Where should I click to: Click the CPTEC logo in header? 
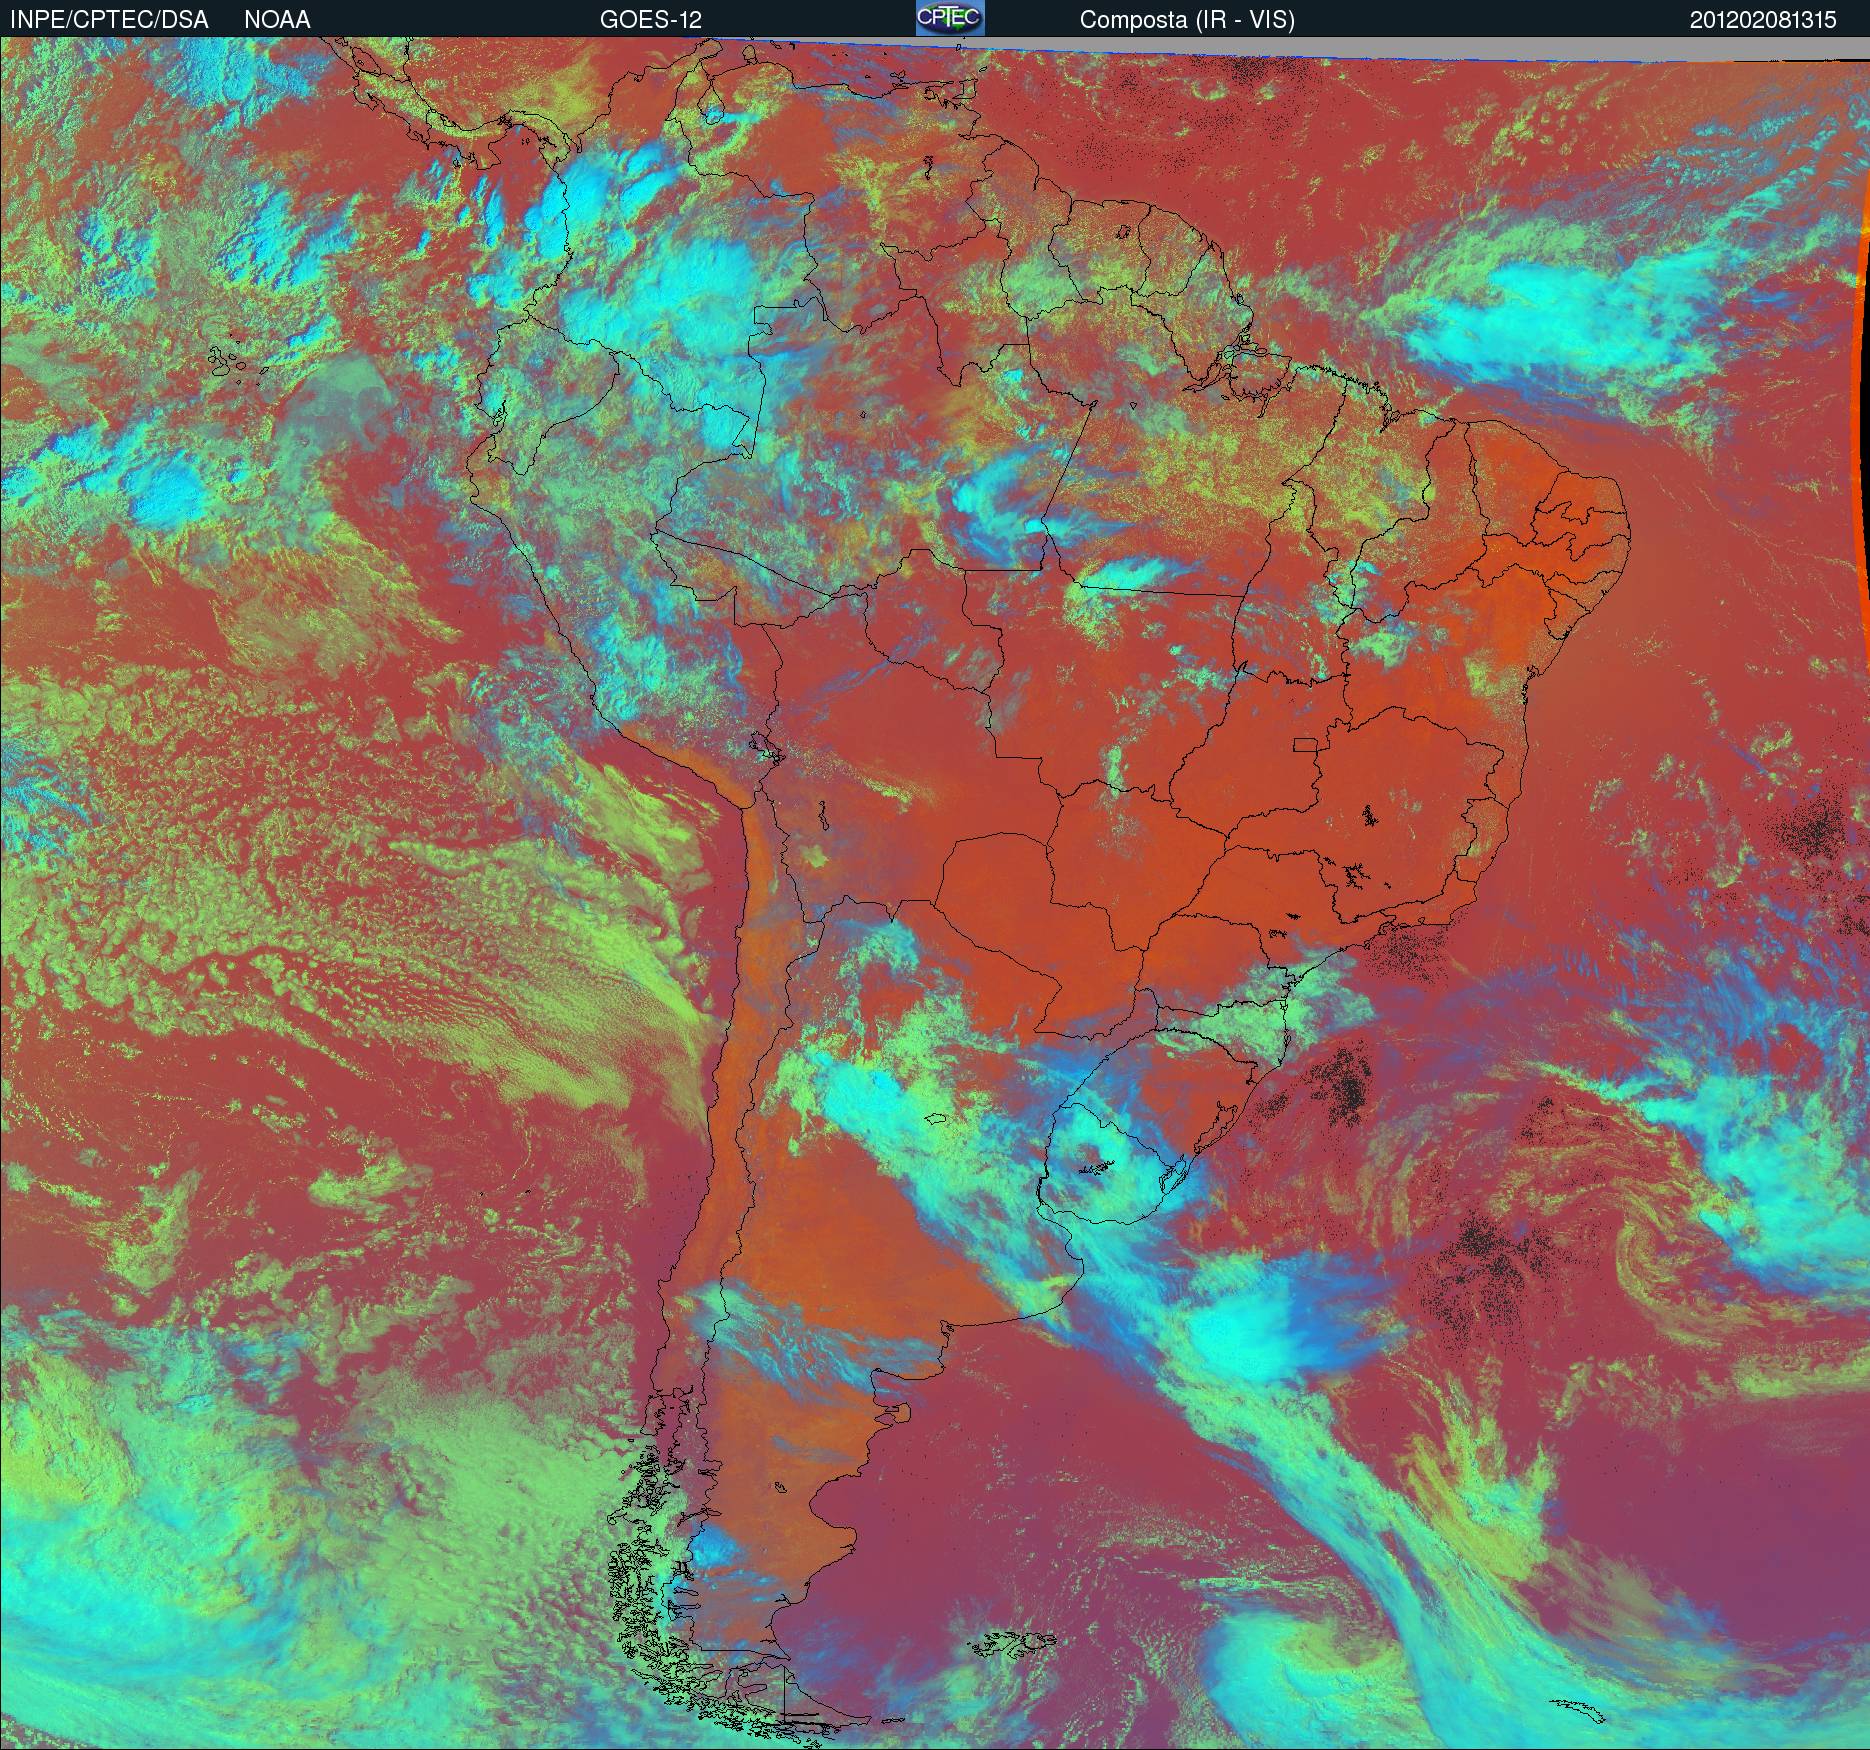(x=950, y=18)
